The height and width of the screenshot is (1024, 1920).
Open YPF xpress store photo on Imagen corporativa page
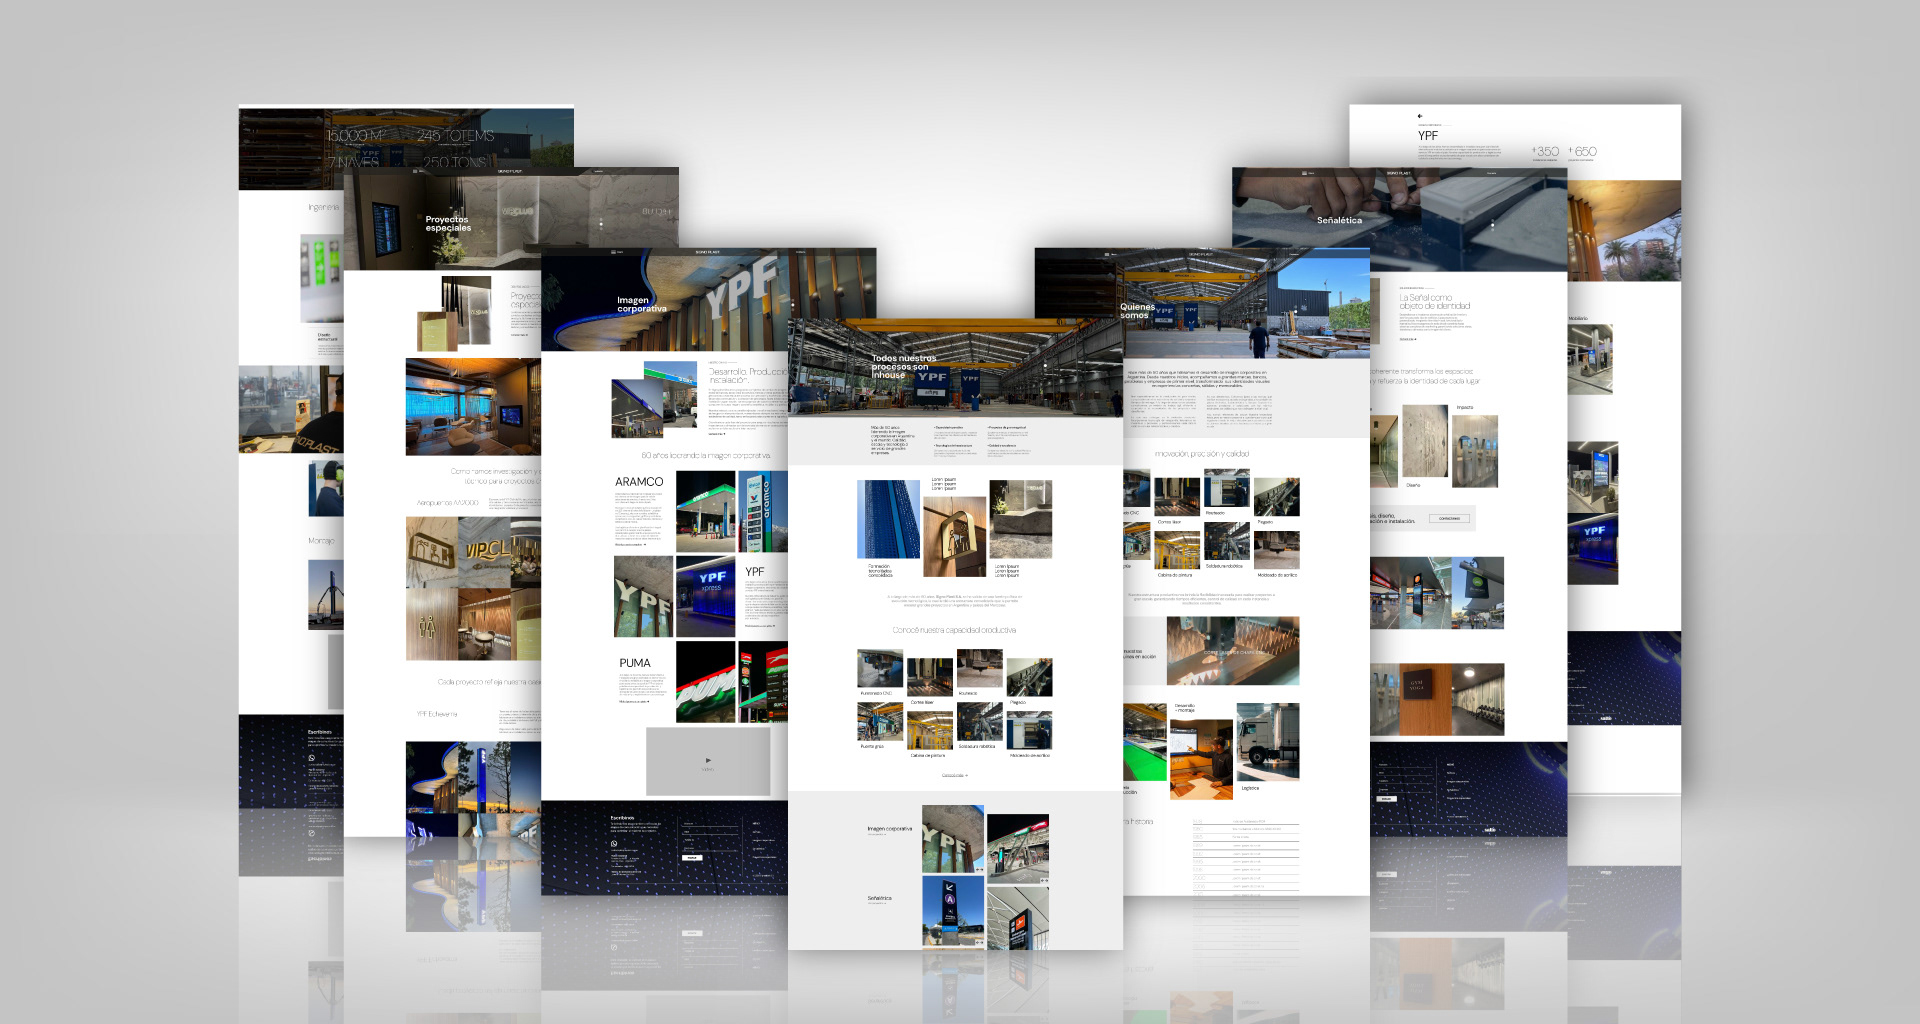coord(706,597)
